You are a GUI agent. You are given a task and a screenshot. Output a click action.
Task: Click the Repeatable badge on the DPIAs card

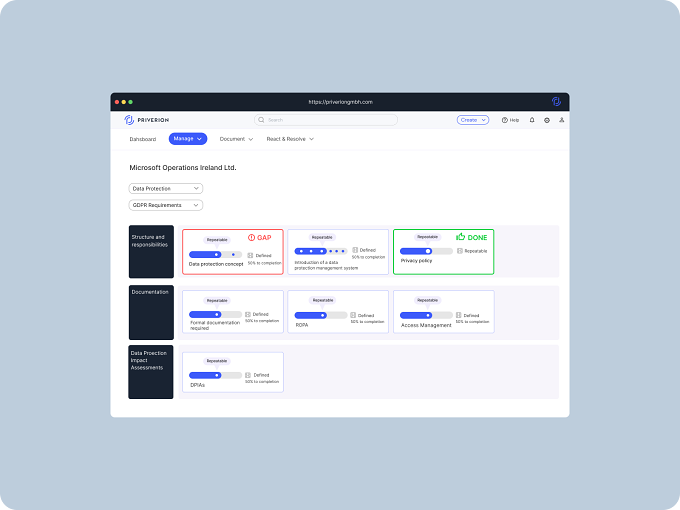pyautogui.click(x=217, y=361)
